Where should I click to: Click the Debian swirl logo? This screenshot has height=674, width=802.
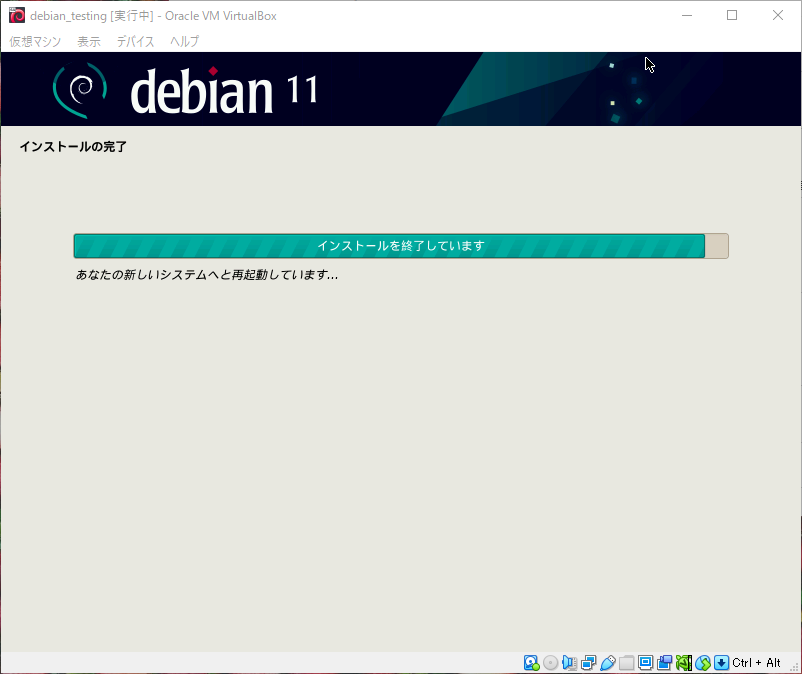pos(80,90)
